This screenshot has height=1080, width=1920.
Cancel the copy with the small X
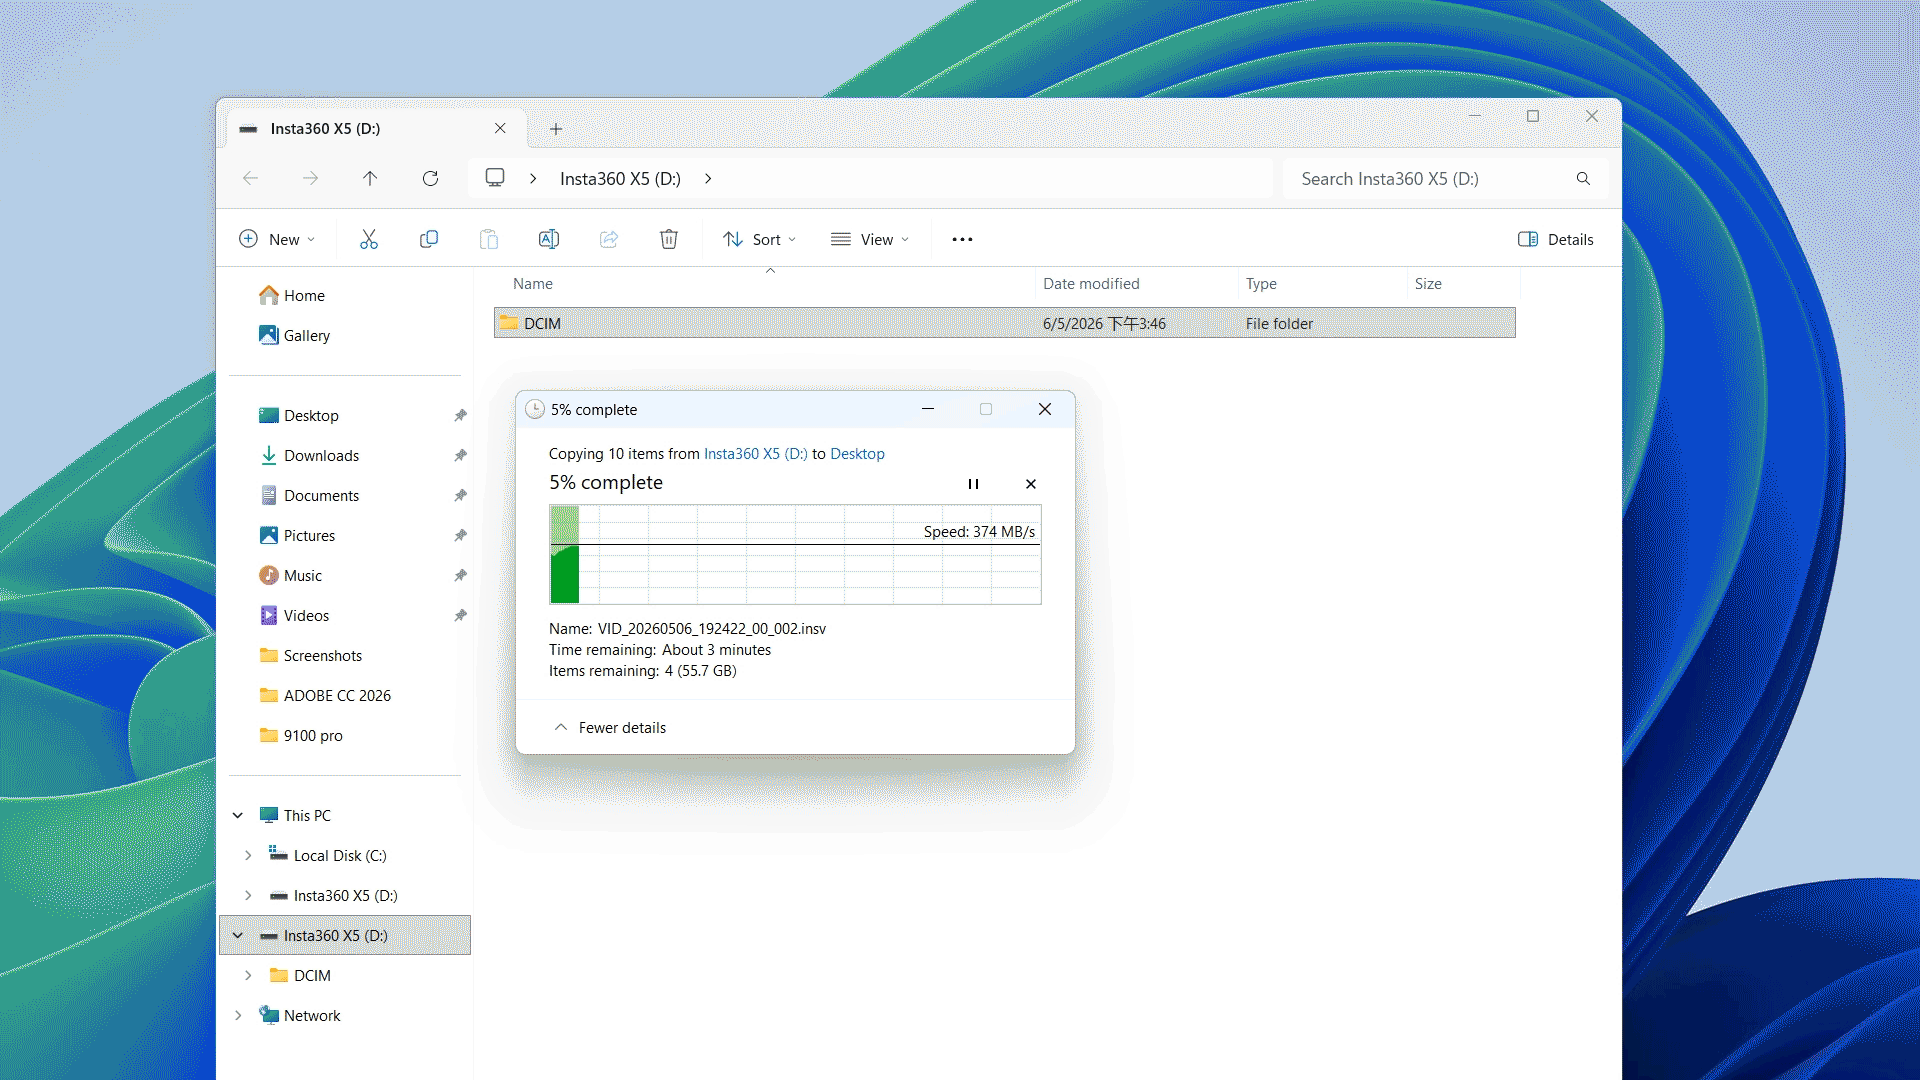click(x=1031, y=484)
